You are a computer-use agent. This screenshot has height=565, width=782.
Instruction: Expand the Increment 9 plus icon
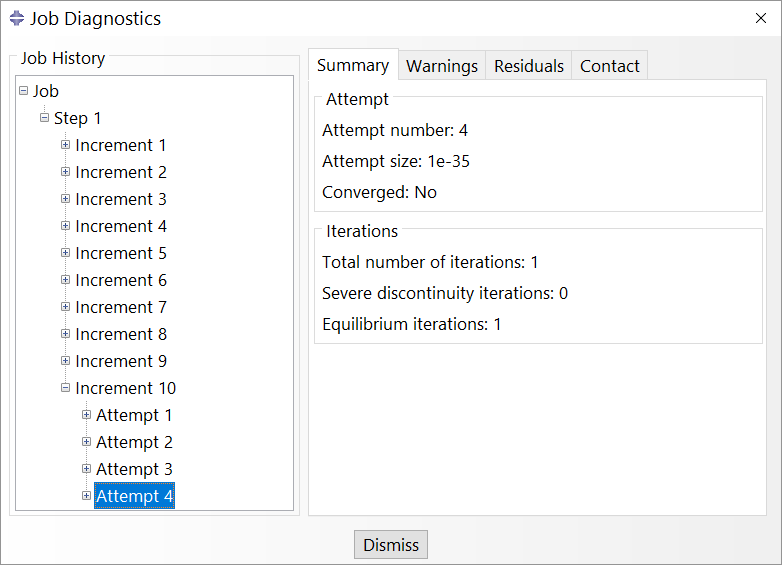coord(65,361)
